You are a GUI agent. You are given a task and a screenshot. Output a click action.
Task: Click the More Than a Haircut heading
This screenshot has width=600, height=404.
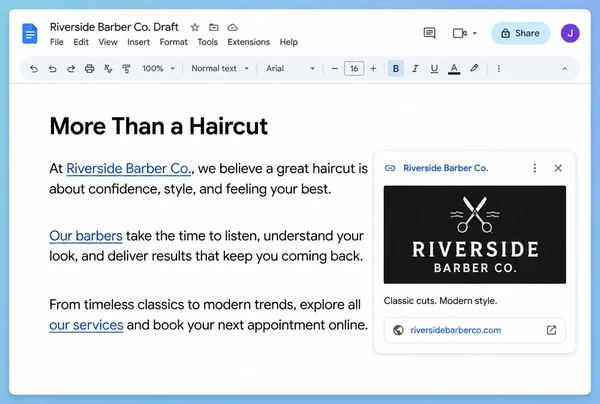tap(158, 126)
